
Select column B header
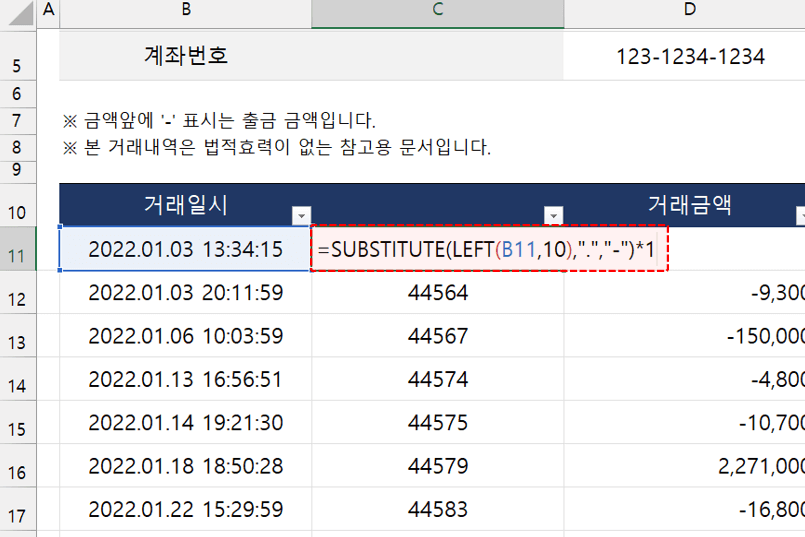coord(186,13)
